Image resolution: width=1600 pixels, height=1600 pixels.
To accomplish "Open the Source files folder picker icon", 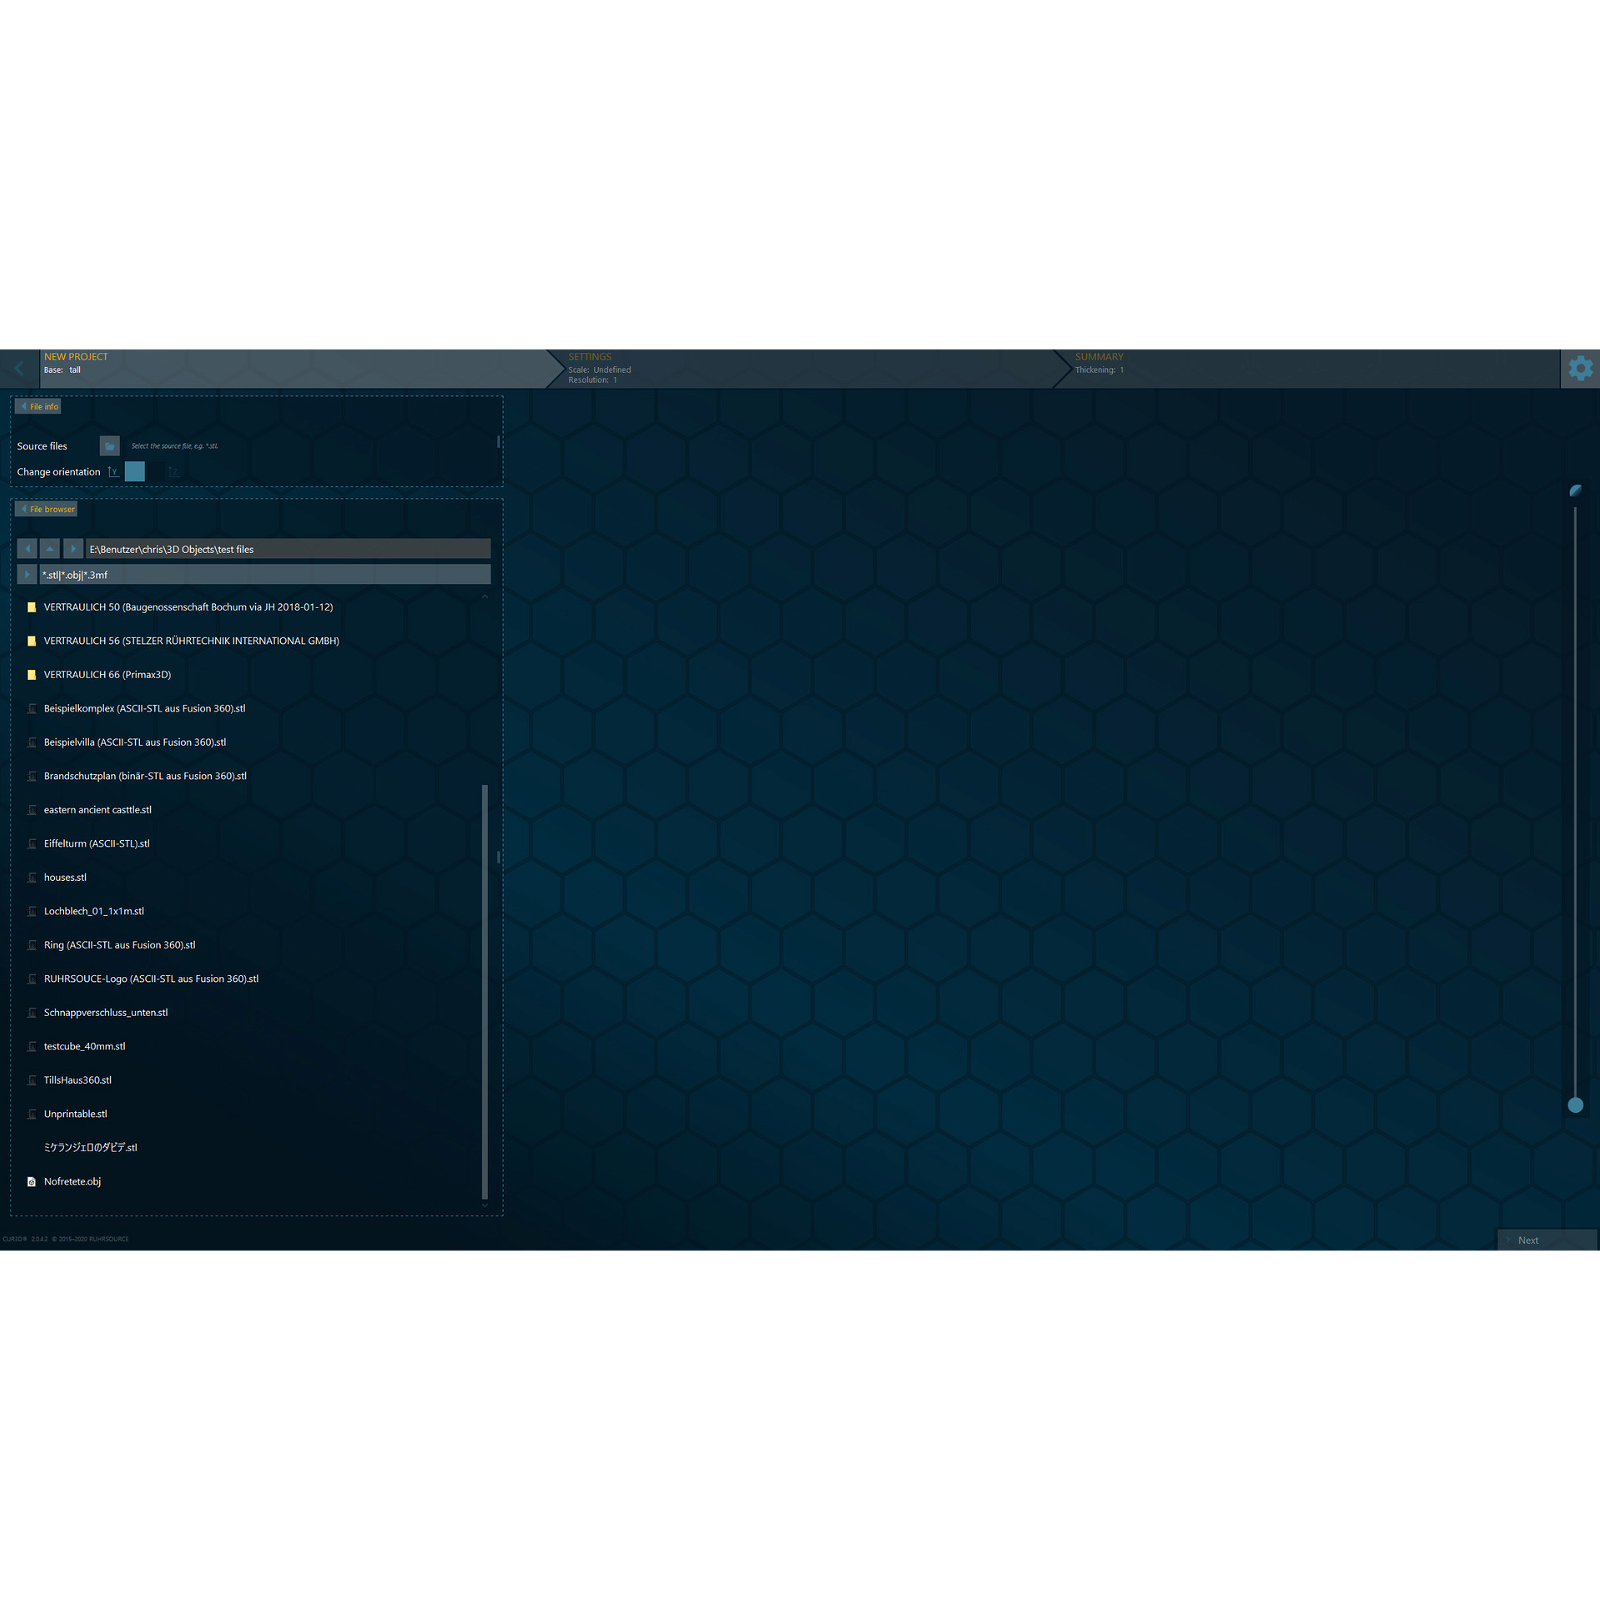I will coord(110,446).
